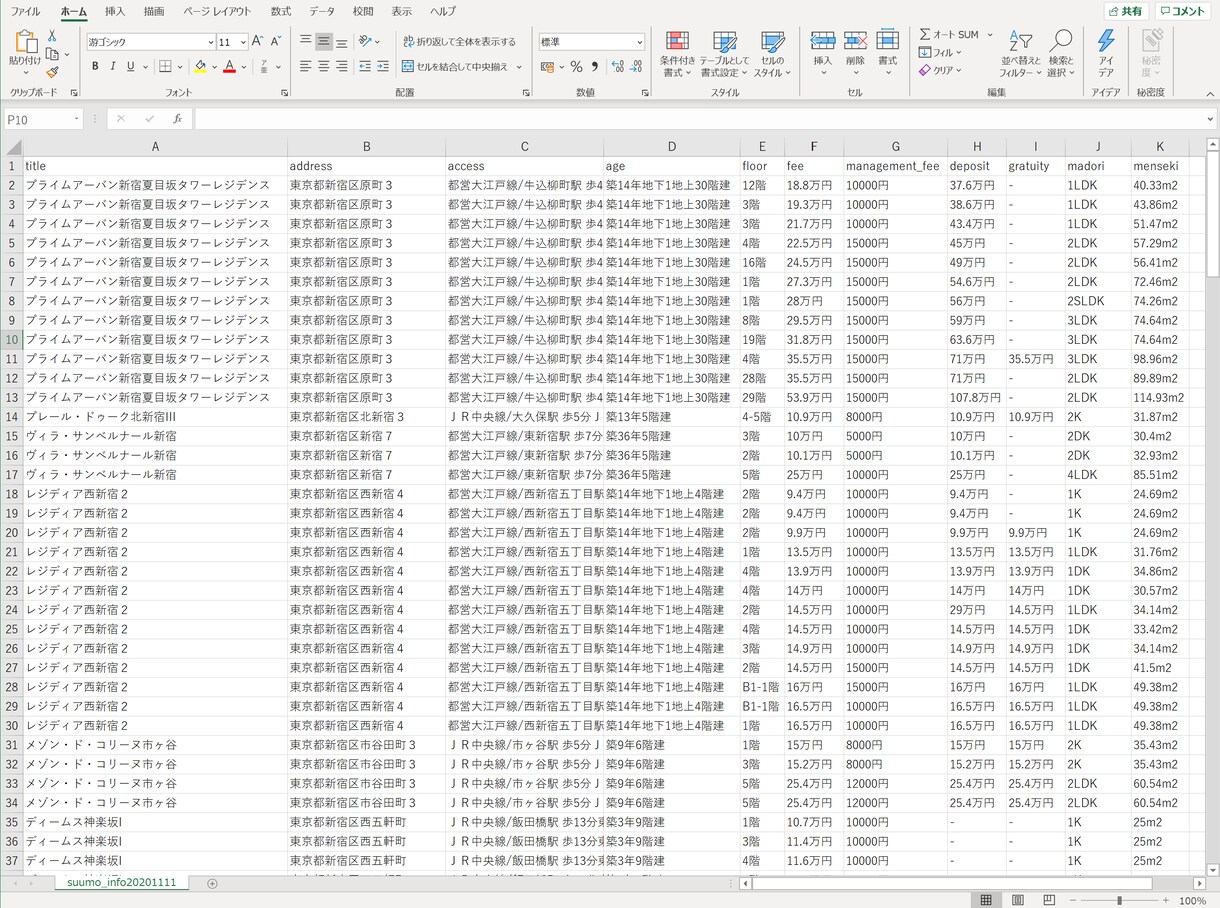The image size is (1220, 908).
Task: Select the suumo_info20201111 sheet tab
Action: click(122, 884)
